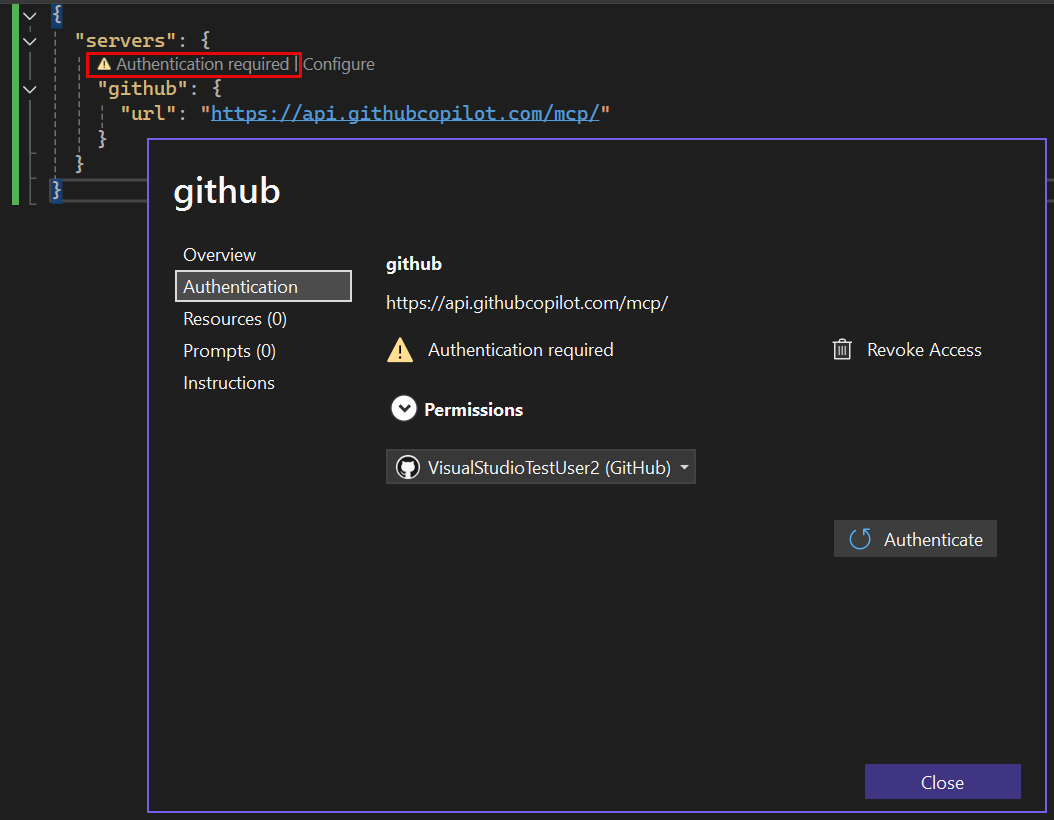Click the large github dialog title

pyautogui.click(x=227, y=192)
